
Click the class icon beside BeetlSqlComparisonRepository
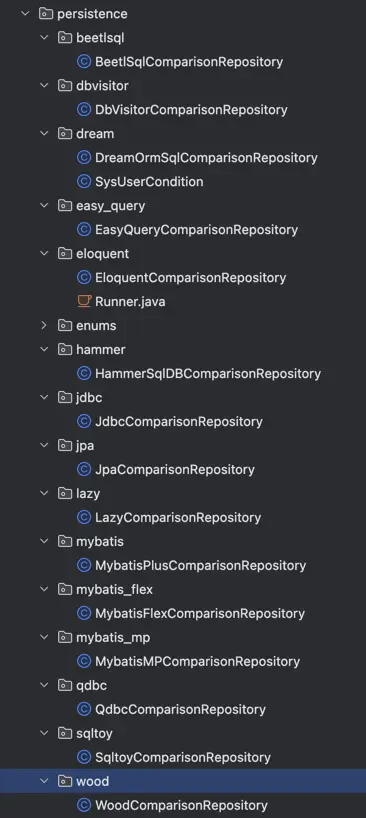click(84, 62)
